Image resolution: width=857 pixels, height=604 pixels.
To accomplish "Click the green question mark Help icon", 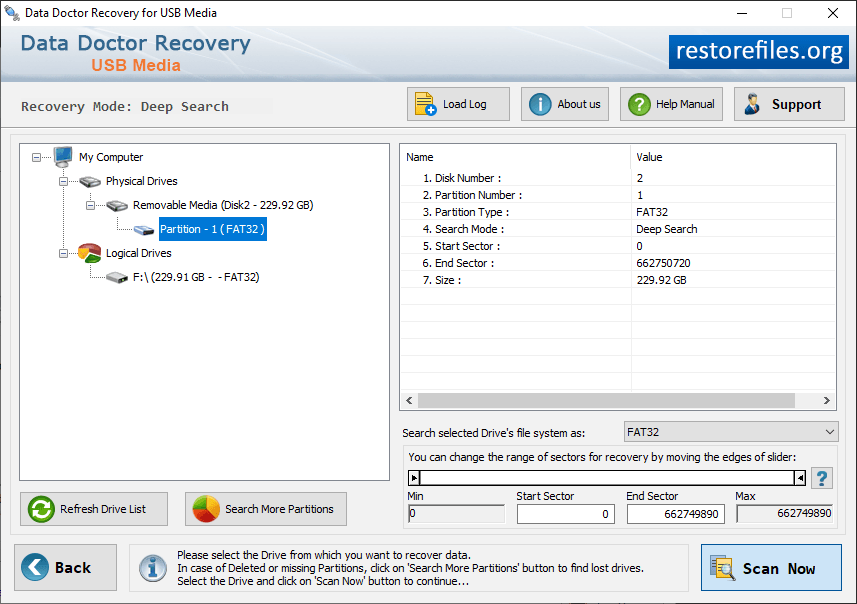I will pyautogui.click(x=639, y=104).
